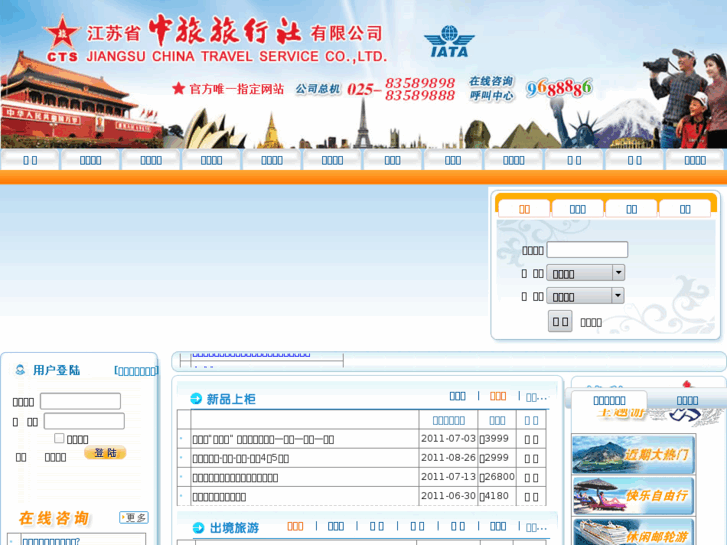Focus the top username field under 用户登陆
The image size is (727, 545).
tap(80, 401)
